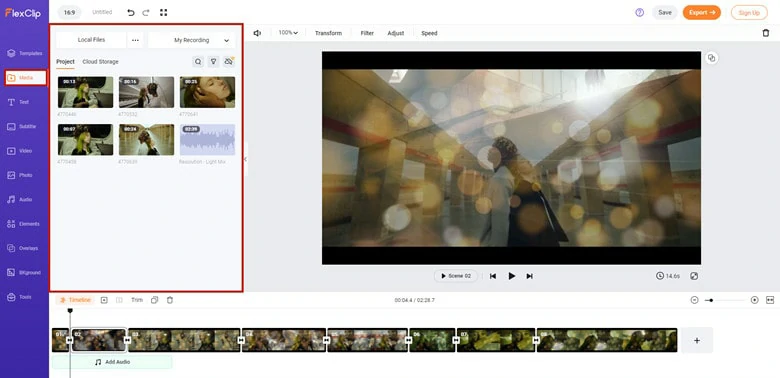Switch to the Project tab
The width and height of the screenshot is (780, 378).
click(65, 62)
